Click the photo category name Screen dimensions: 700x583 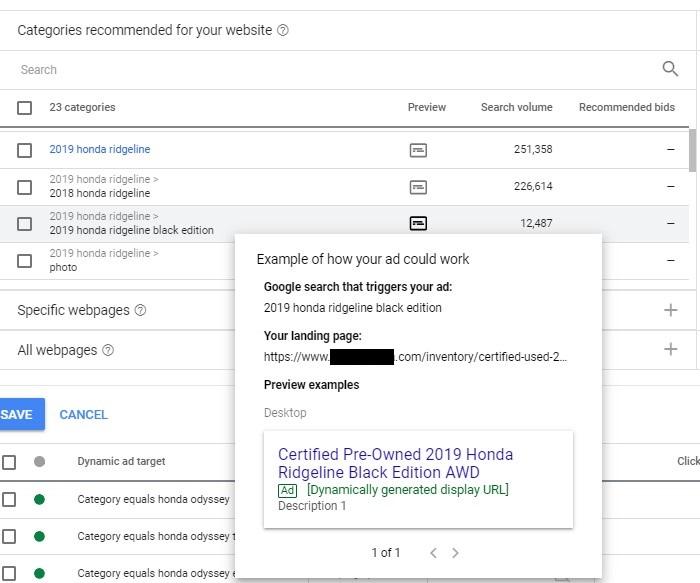click(x=63, y=267)
